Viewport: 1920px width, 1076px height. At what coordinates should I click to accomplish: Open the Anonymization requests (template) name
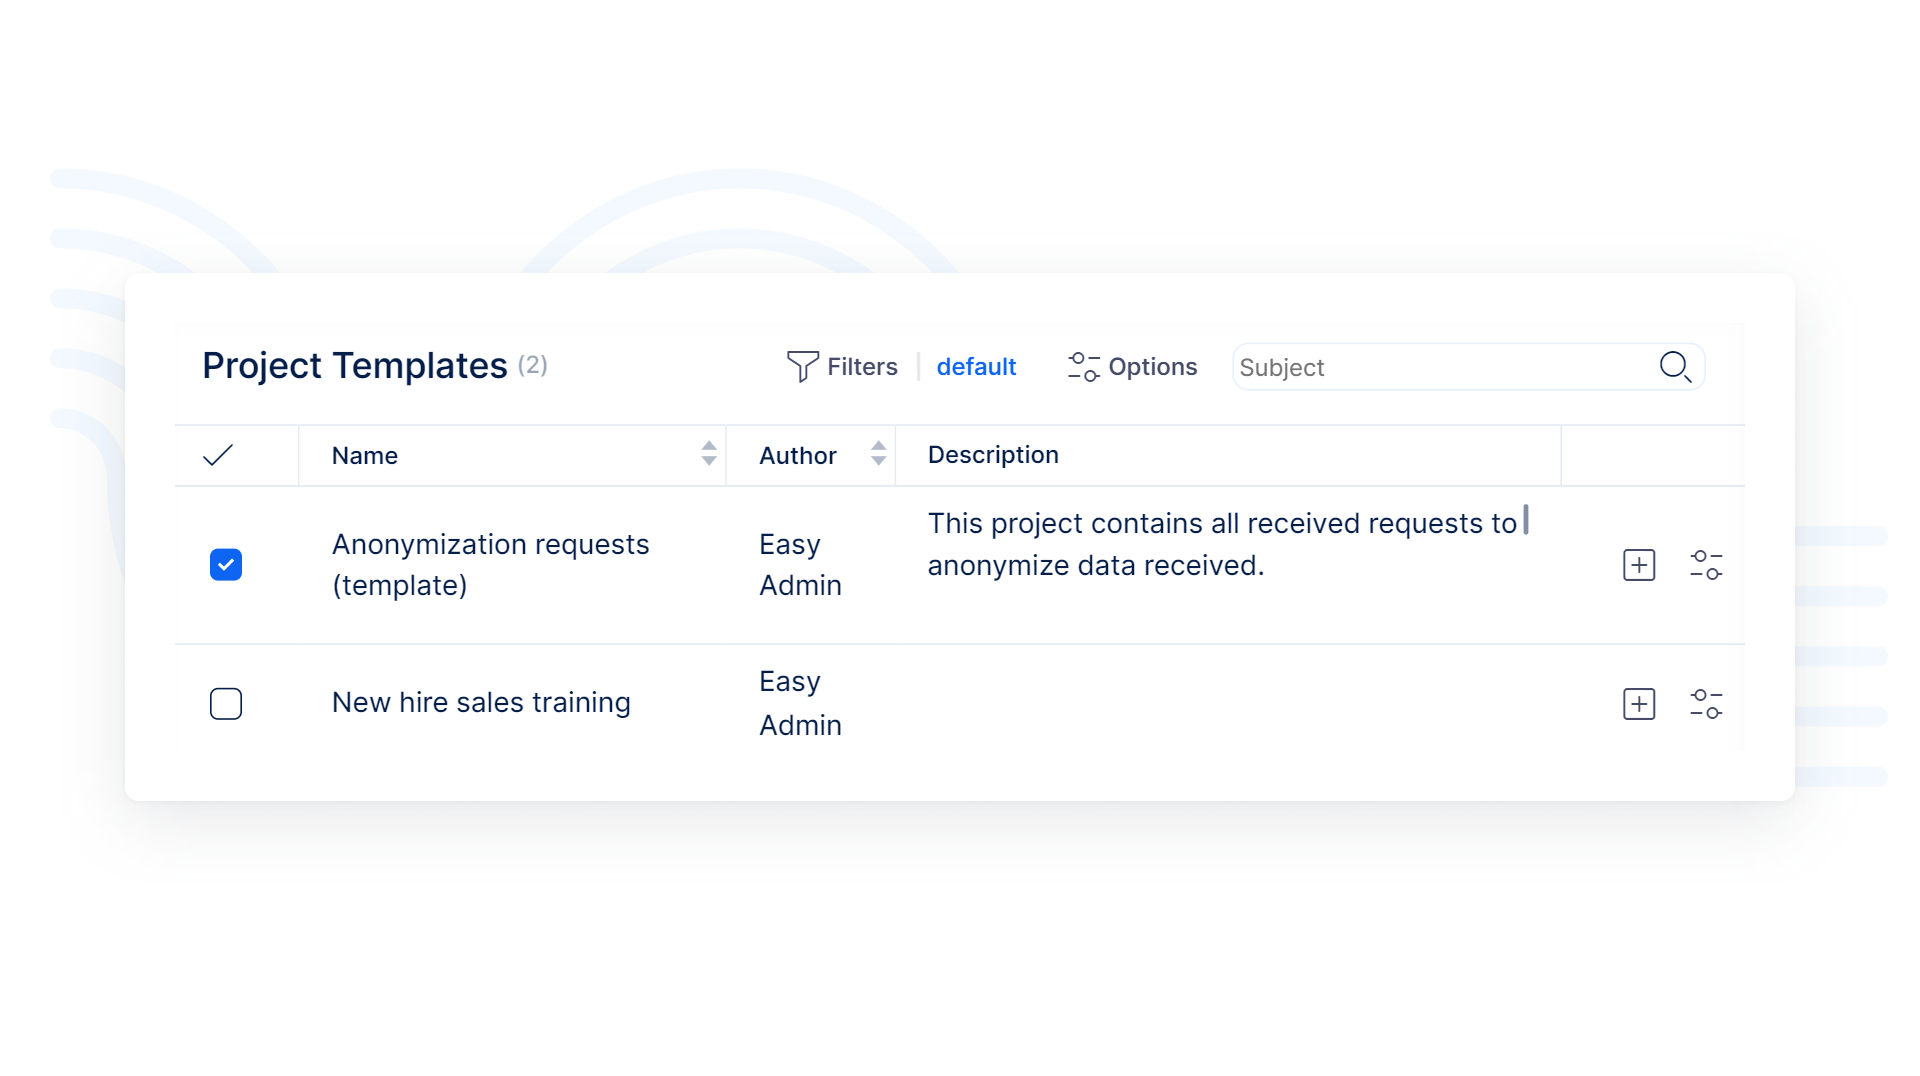pyautogui.click(x=491, y=564)
